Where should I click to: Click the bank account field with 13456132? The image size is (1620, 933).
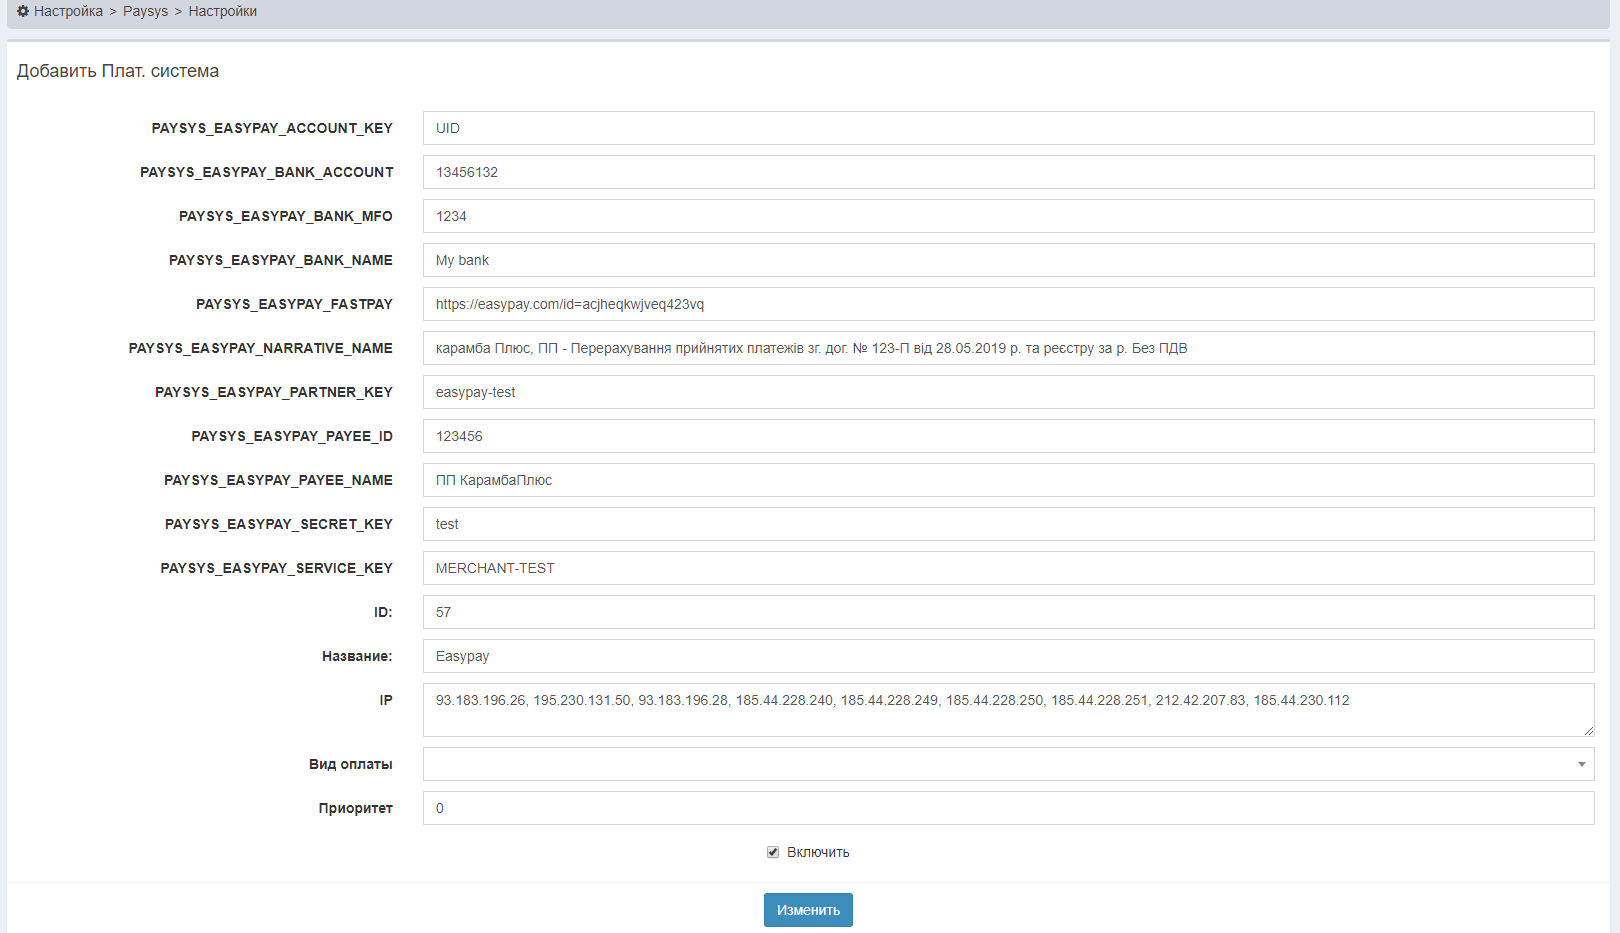(1008, 172)
